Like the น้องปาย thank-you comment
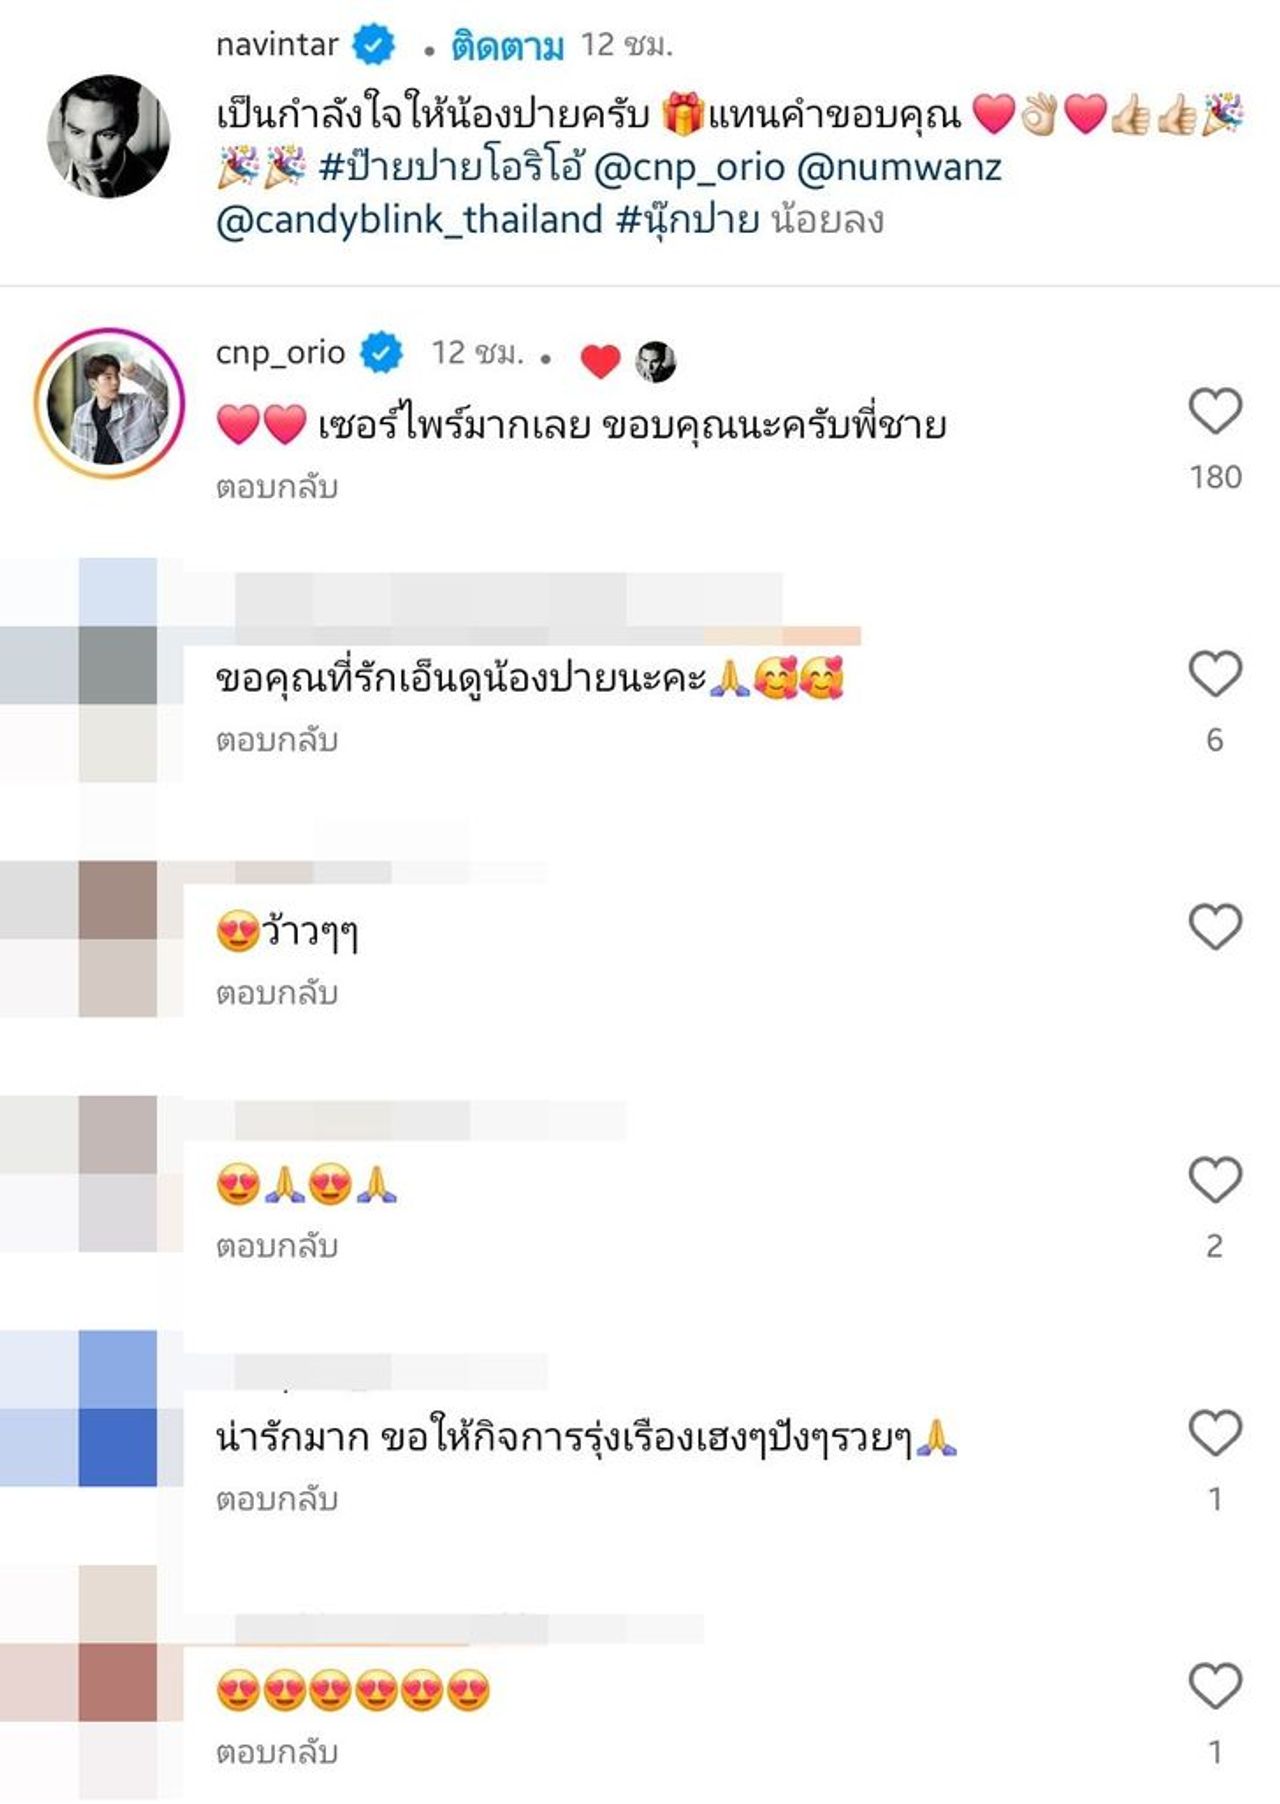Viewport: 1280px width, 1804px height. tap(1215, 673)
